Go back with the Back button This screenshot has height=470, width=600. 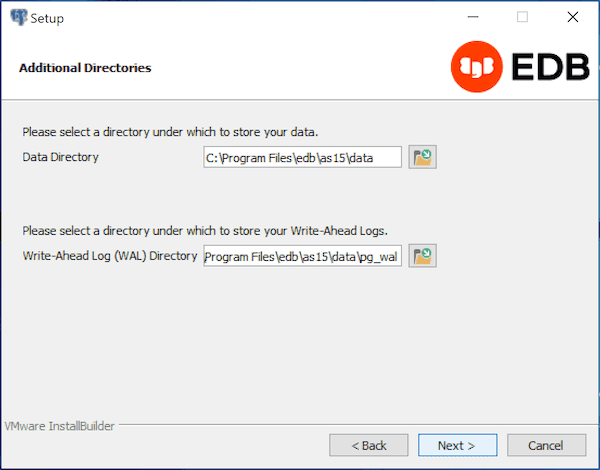click(368, 445)
